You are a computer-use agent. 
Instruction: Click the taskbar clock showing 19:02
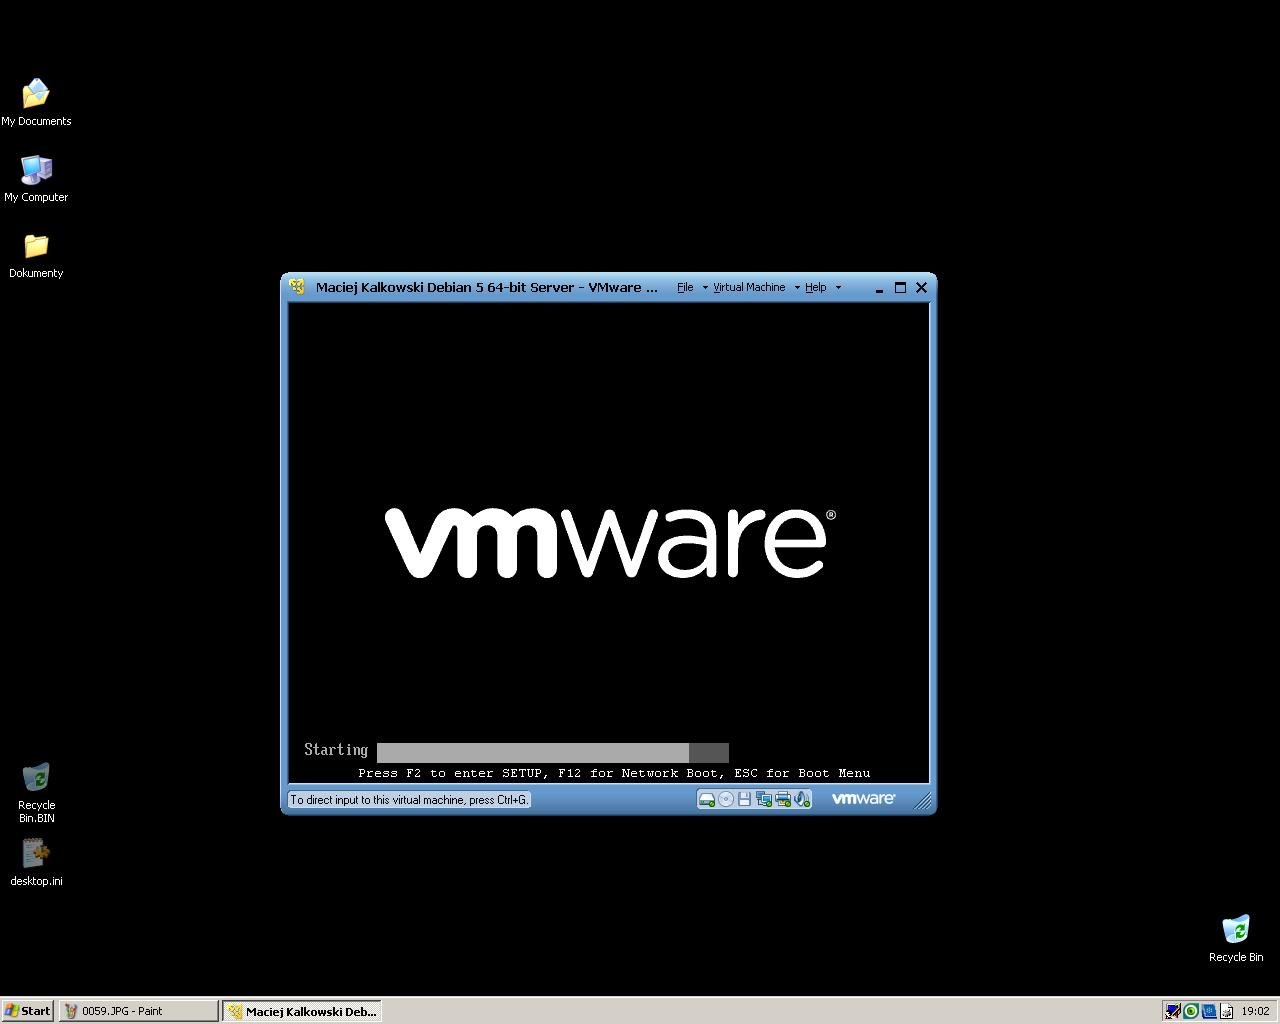pyautogui.click(x=1255, y=1011)
